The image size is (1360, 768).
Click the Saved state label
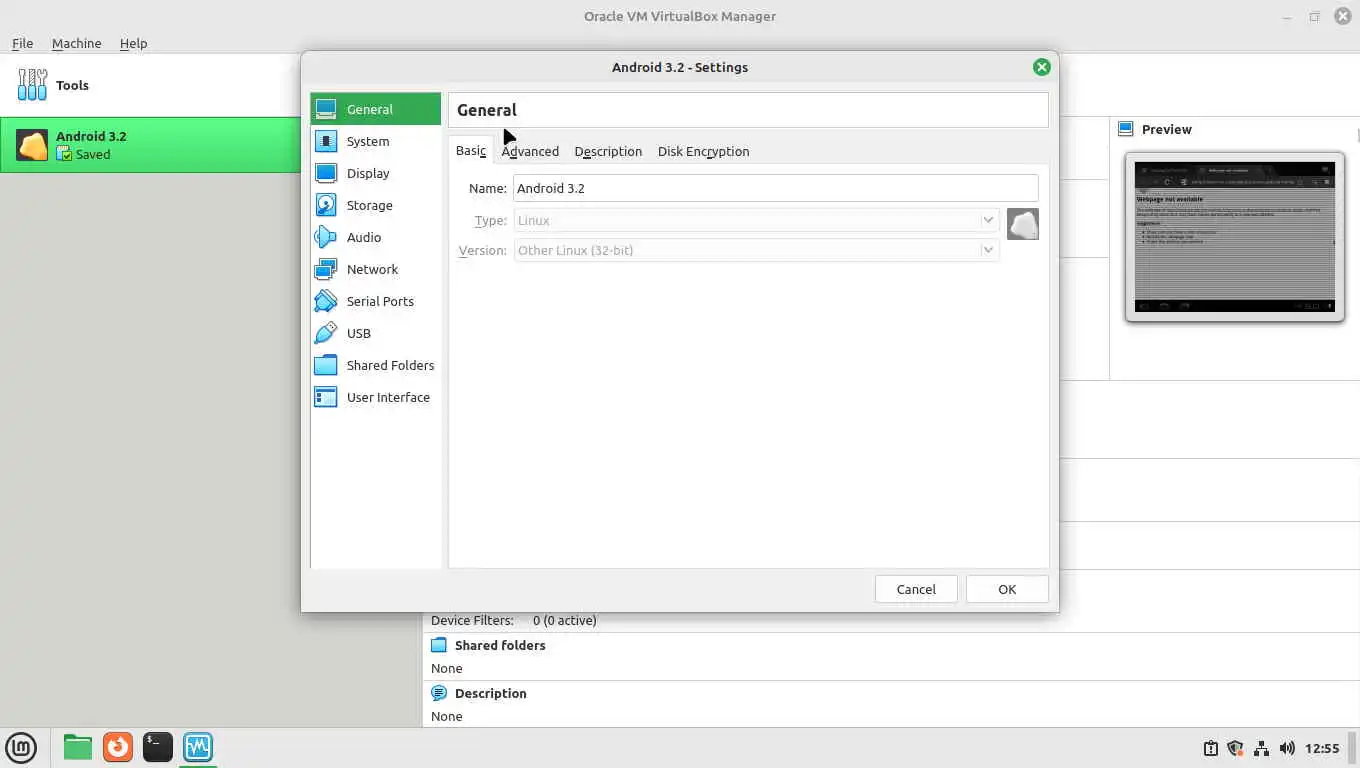[93, 154]
